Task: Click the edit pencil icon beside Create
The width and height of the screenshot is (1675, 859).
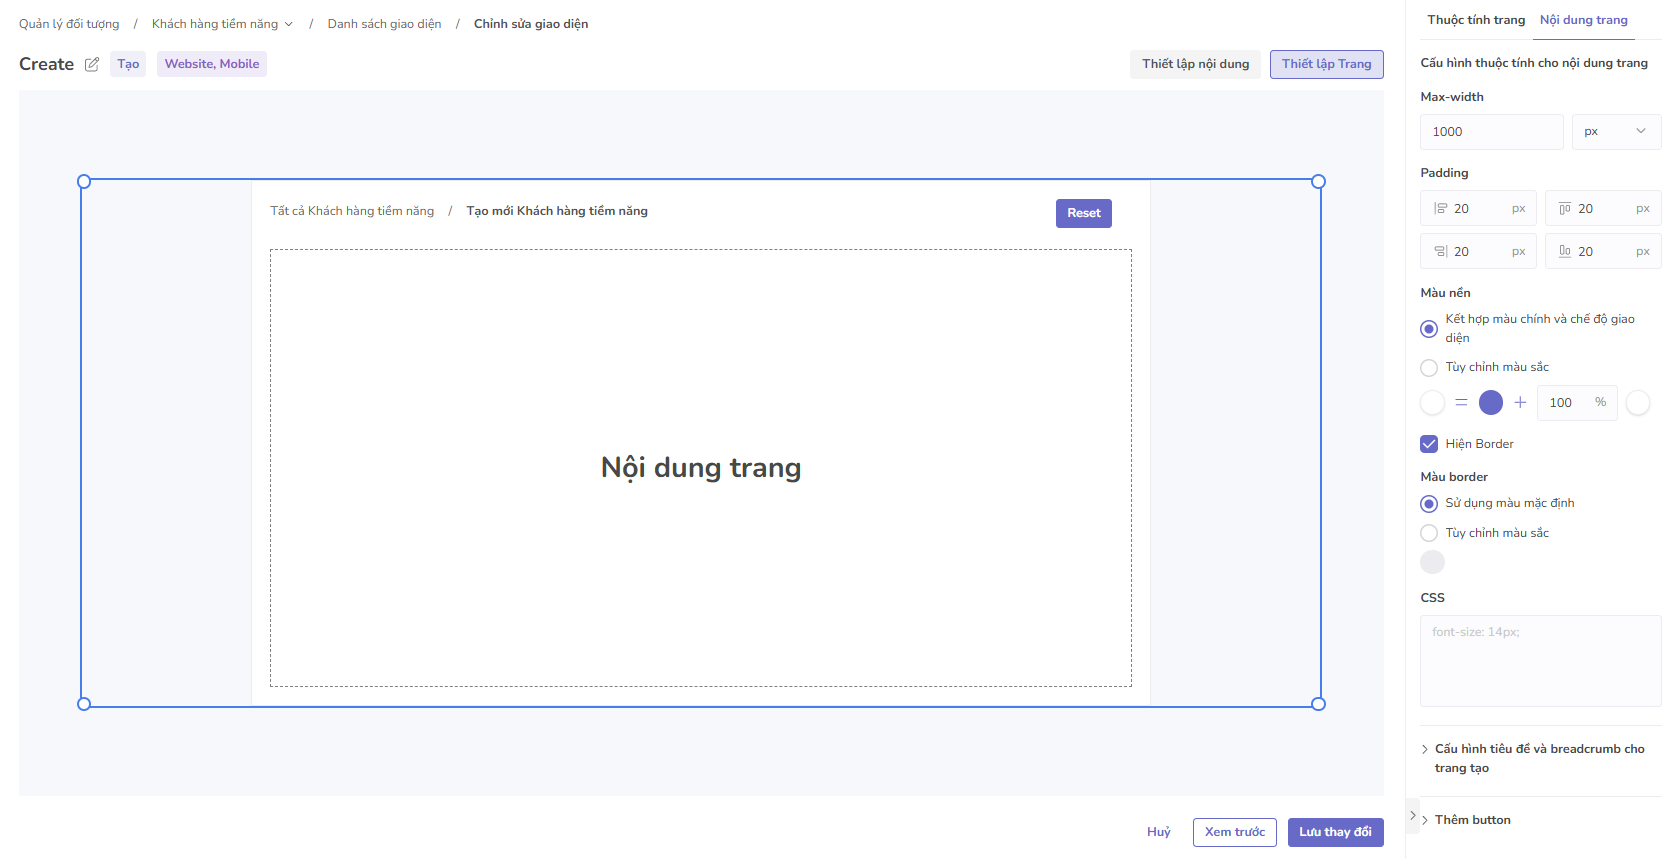Action: (92, 64)
